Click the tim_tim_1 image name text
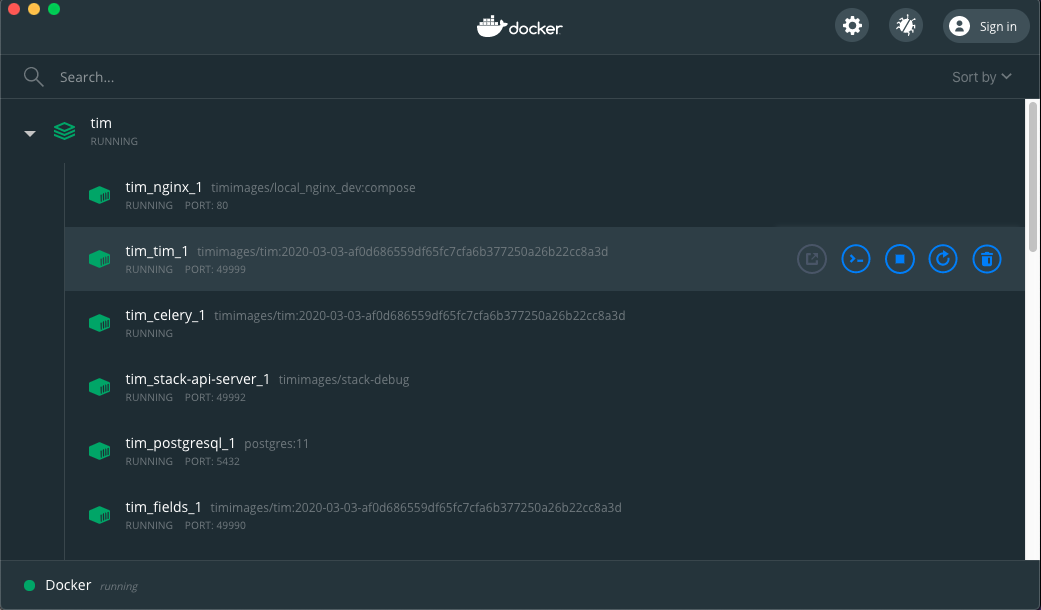The height and width of the screenshot is (610, 1041). tap(403, 252)
